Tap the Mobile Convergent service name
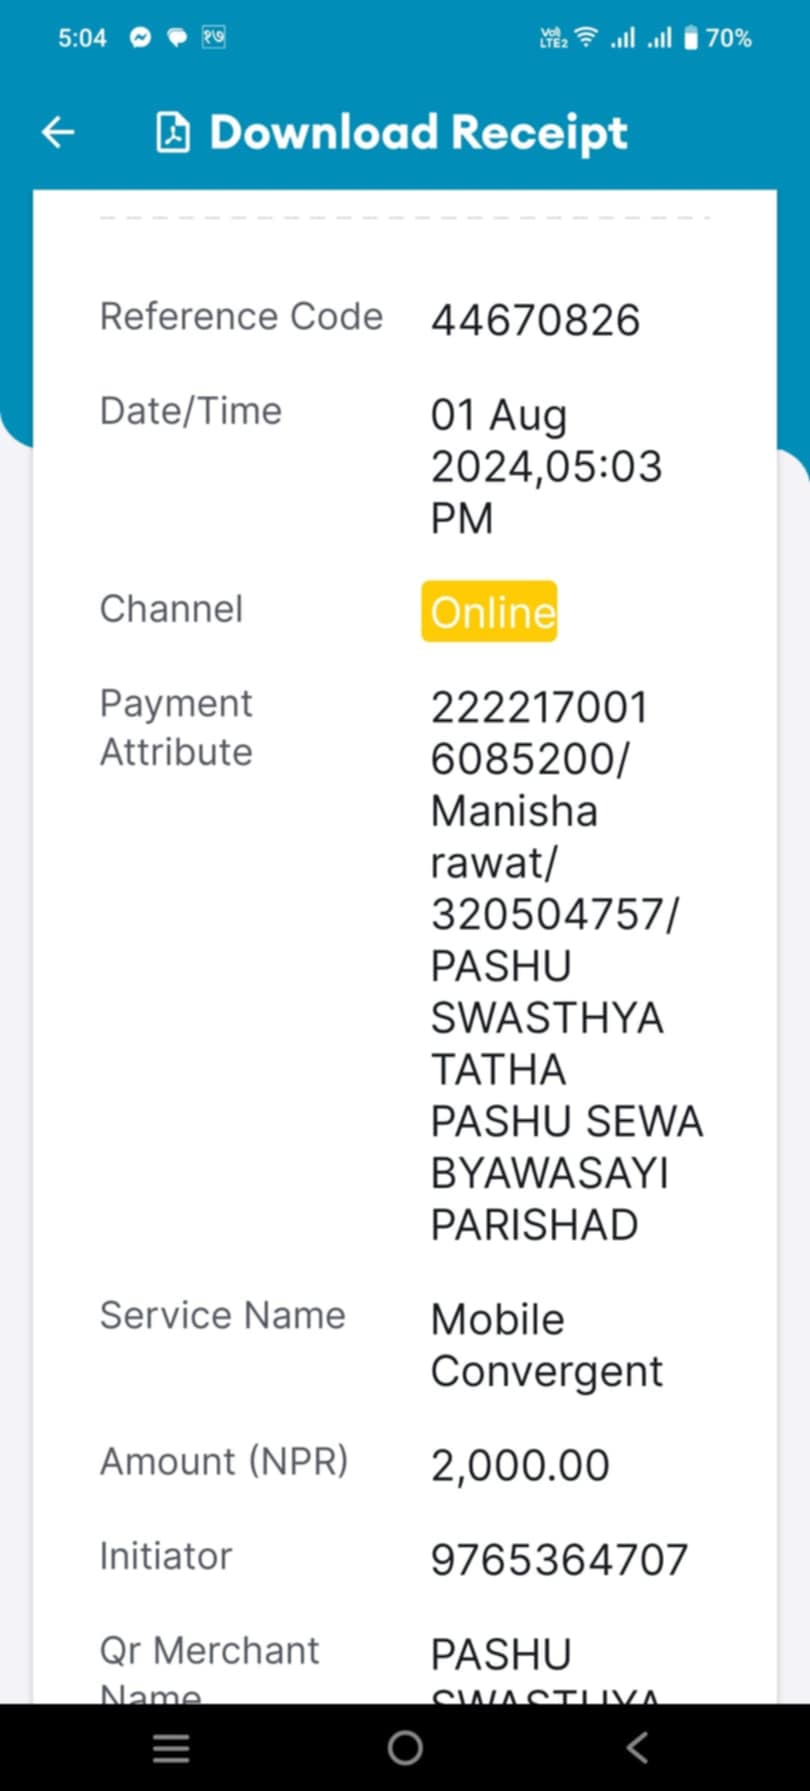Viewport: 810px width, 1791px height. (x=547, y=1345)
